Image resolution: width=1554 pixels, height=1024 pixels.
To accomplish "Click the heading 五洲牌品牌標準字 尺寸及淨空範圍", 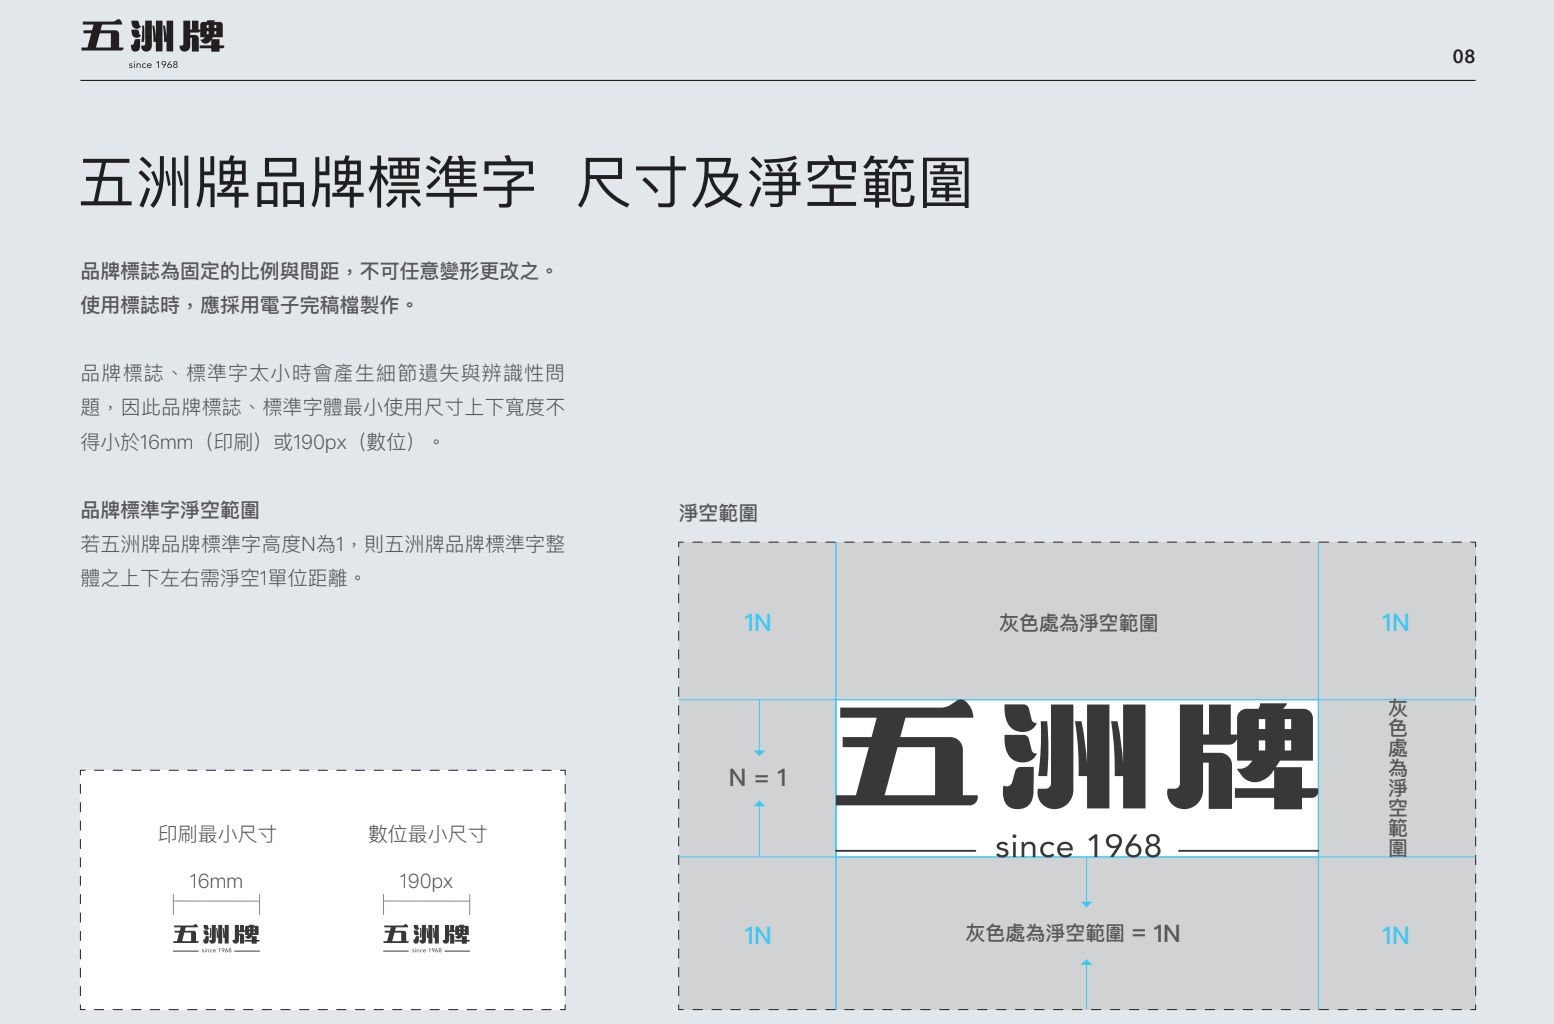I will pos(526,183).
